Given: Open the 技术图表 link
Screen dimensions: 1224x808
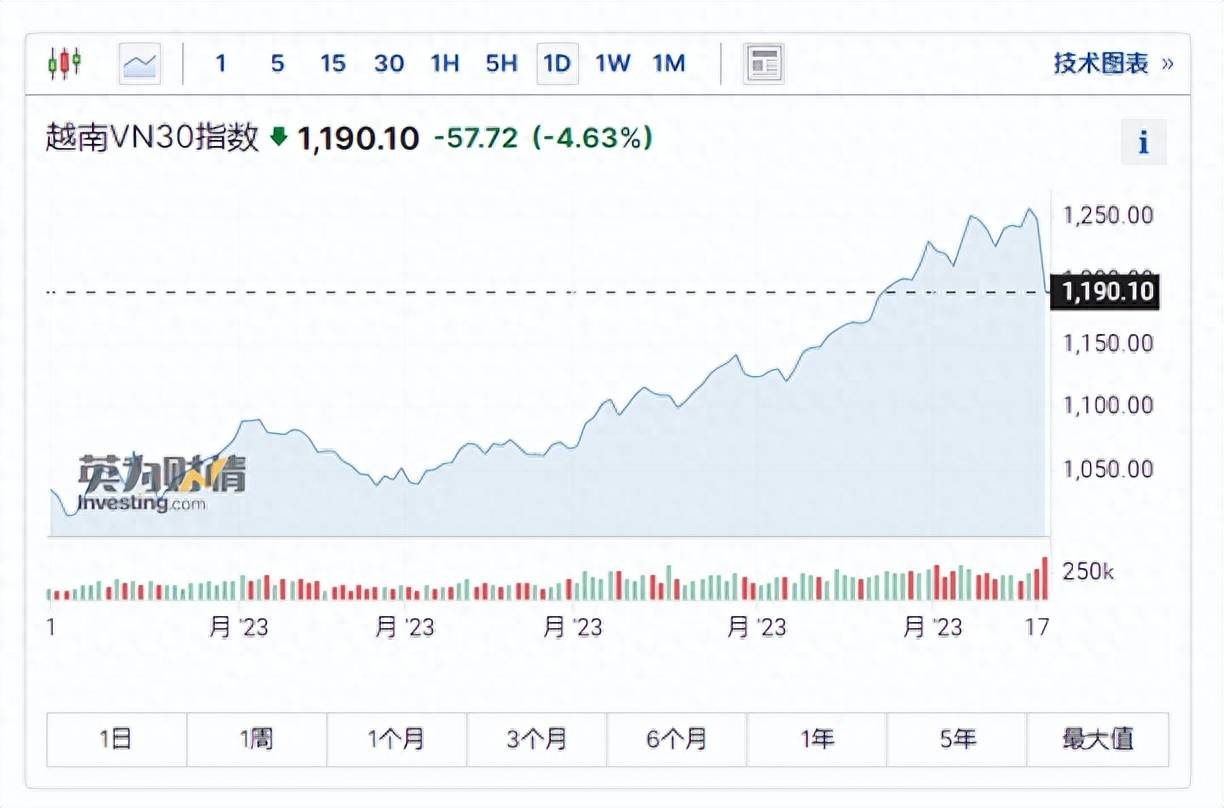Looking at the screenshot, I should [x=1100, y=64].
